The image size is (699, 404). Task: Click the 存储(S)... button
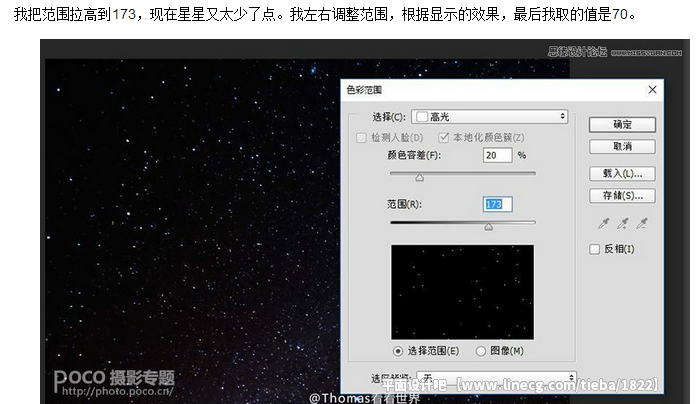622,196
